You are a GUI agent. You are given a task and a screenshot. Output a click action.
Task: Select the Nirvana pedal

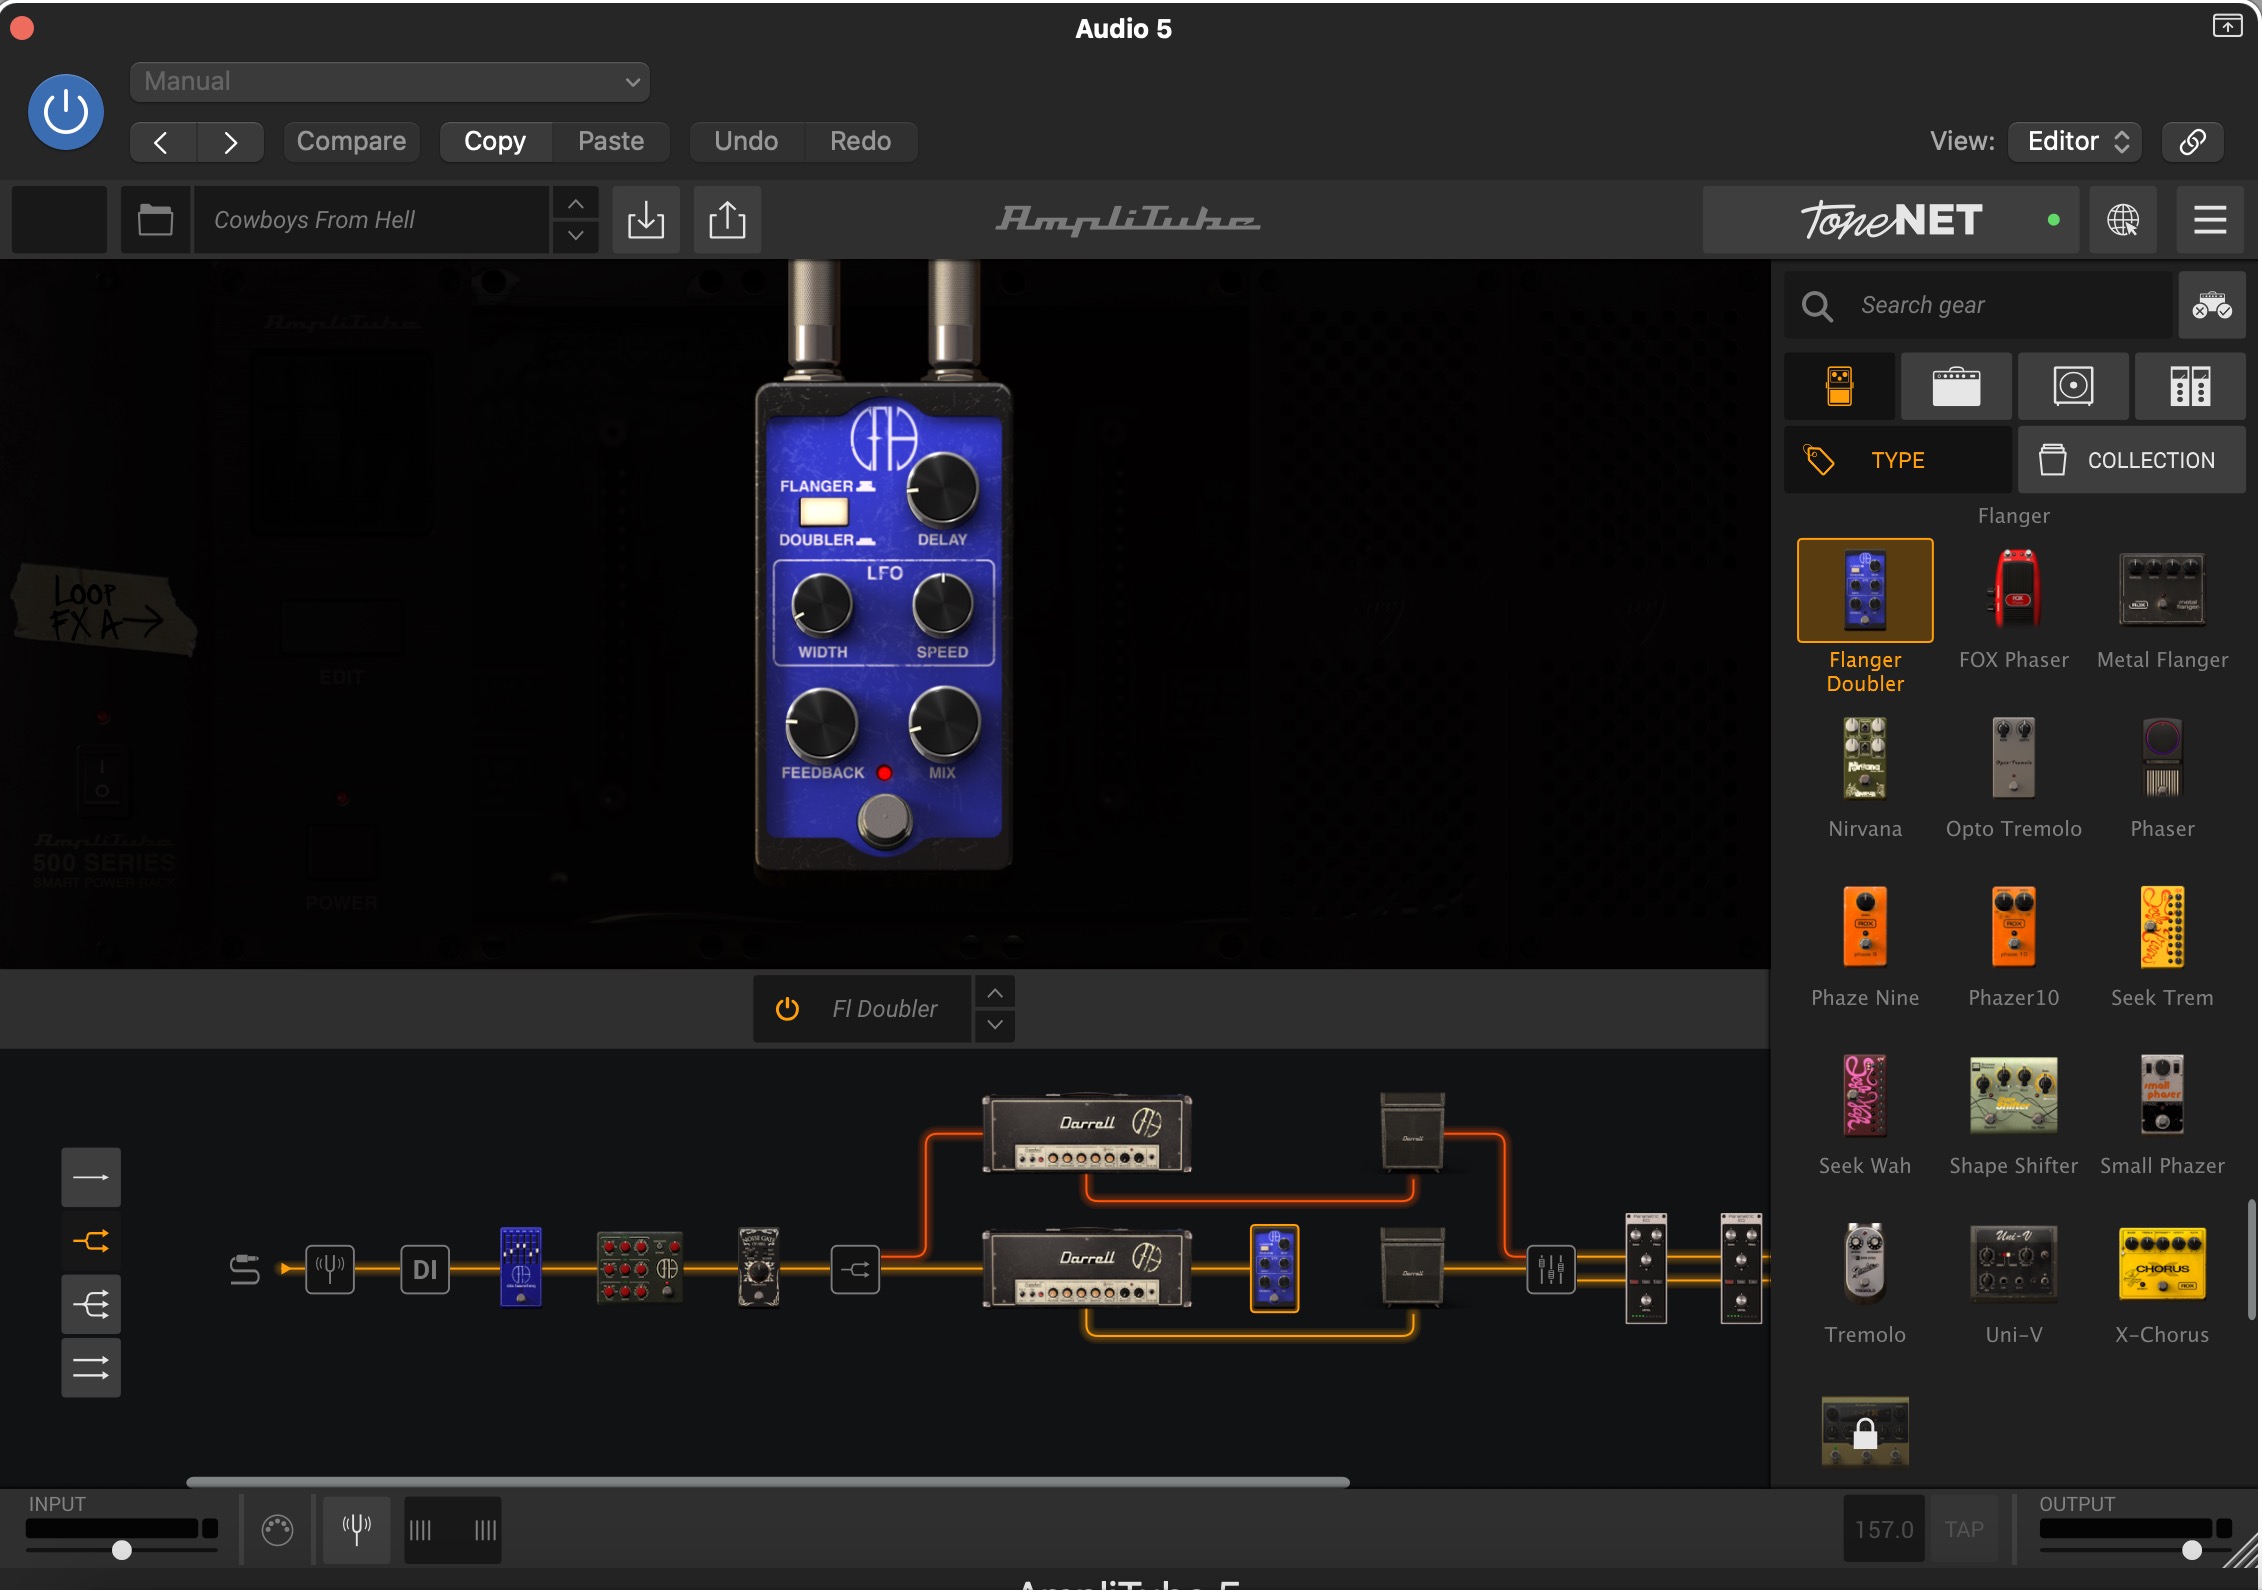[1865, 758]
